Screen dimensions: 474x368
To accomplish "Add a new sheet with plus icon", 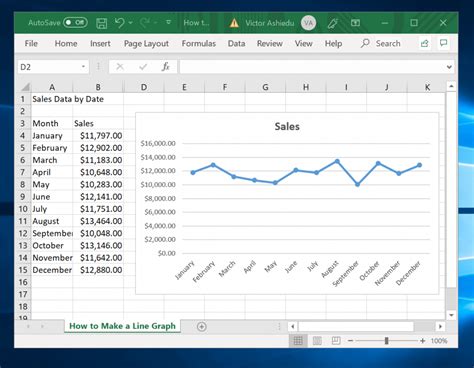I will pyautogui.click(x=201, y=326).
